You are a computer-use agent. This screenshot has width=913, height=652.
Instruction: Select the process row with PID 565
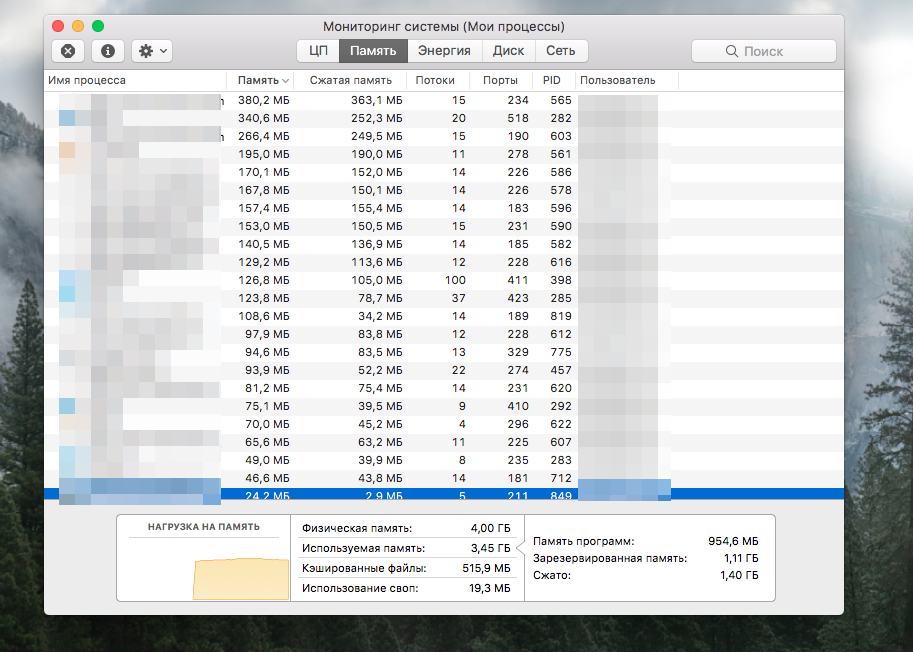coord(400,100)
